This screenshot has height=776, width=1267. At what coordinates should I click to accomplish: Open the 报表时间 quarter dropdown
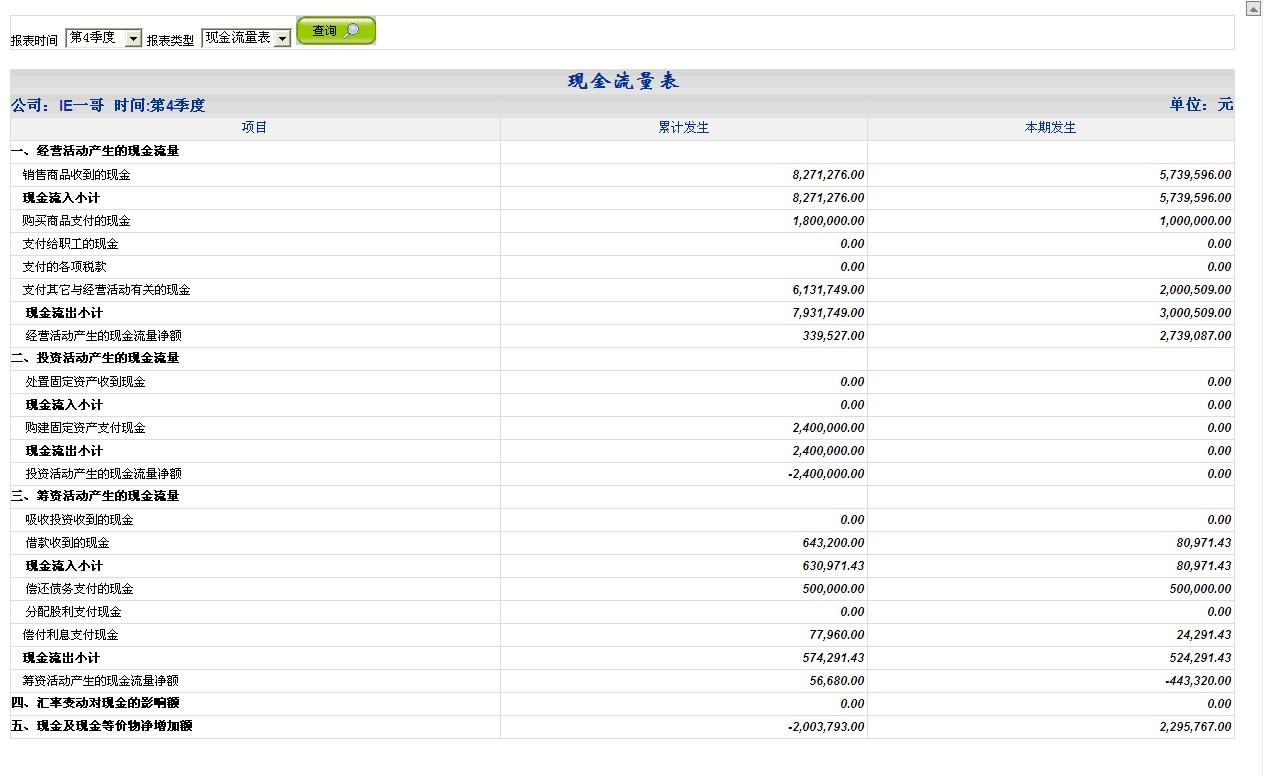coord(104,38)
